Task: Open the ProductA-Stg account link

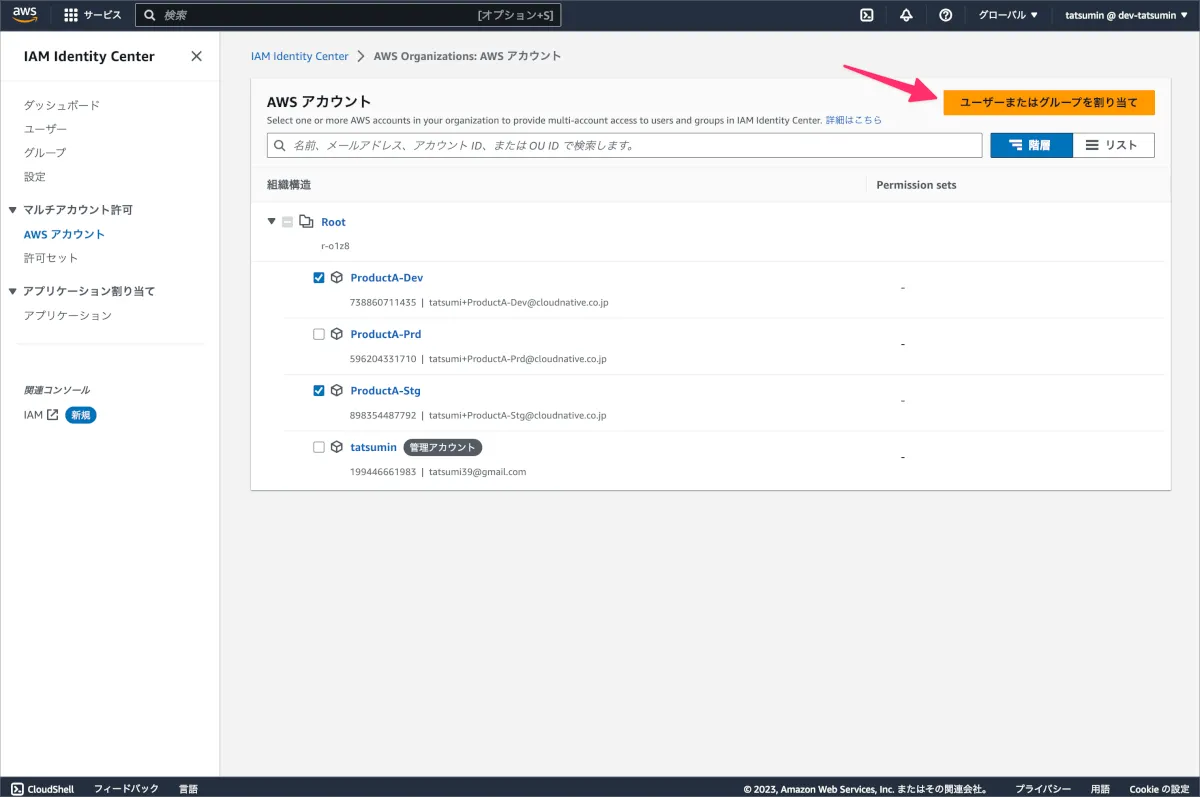Action: (385, 391)
